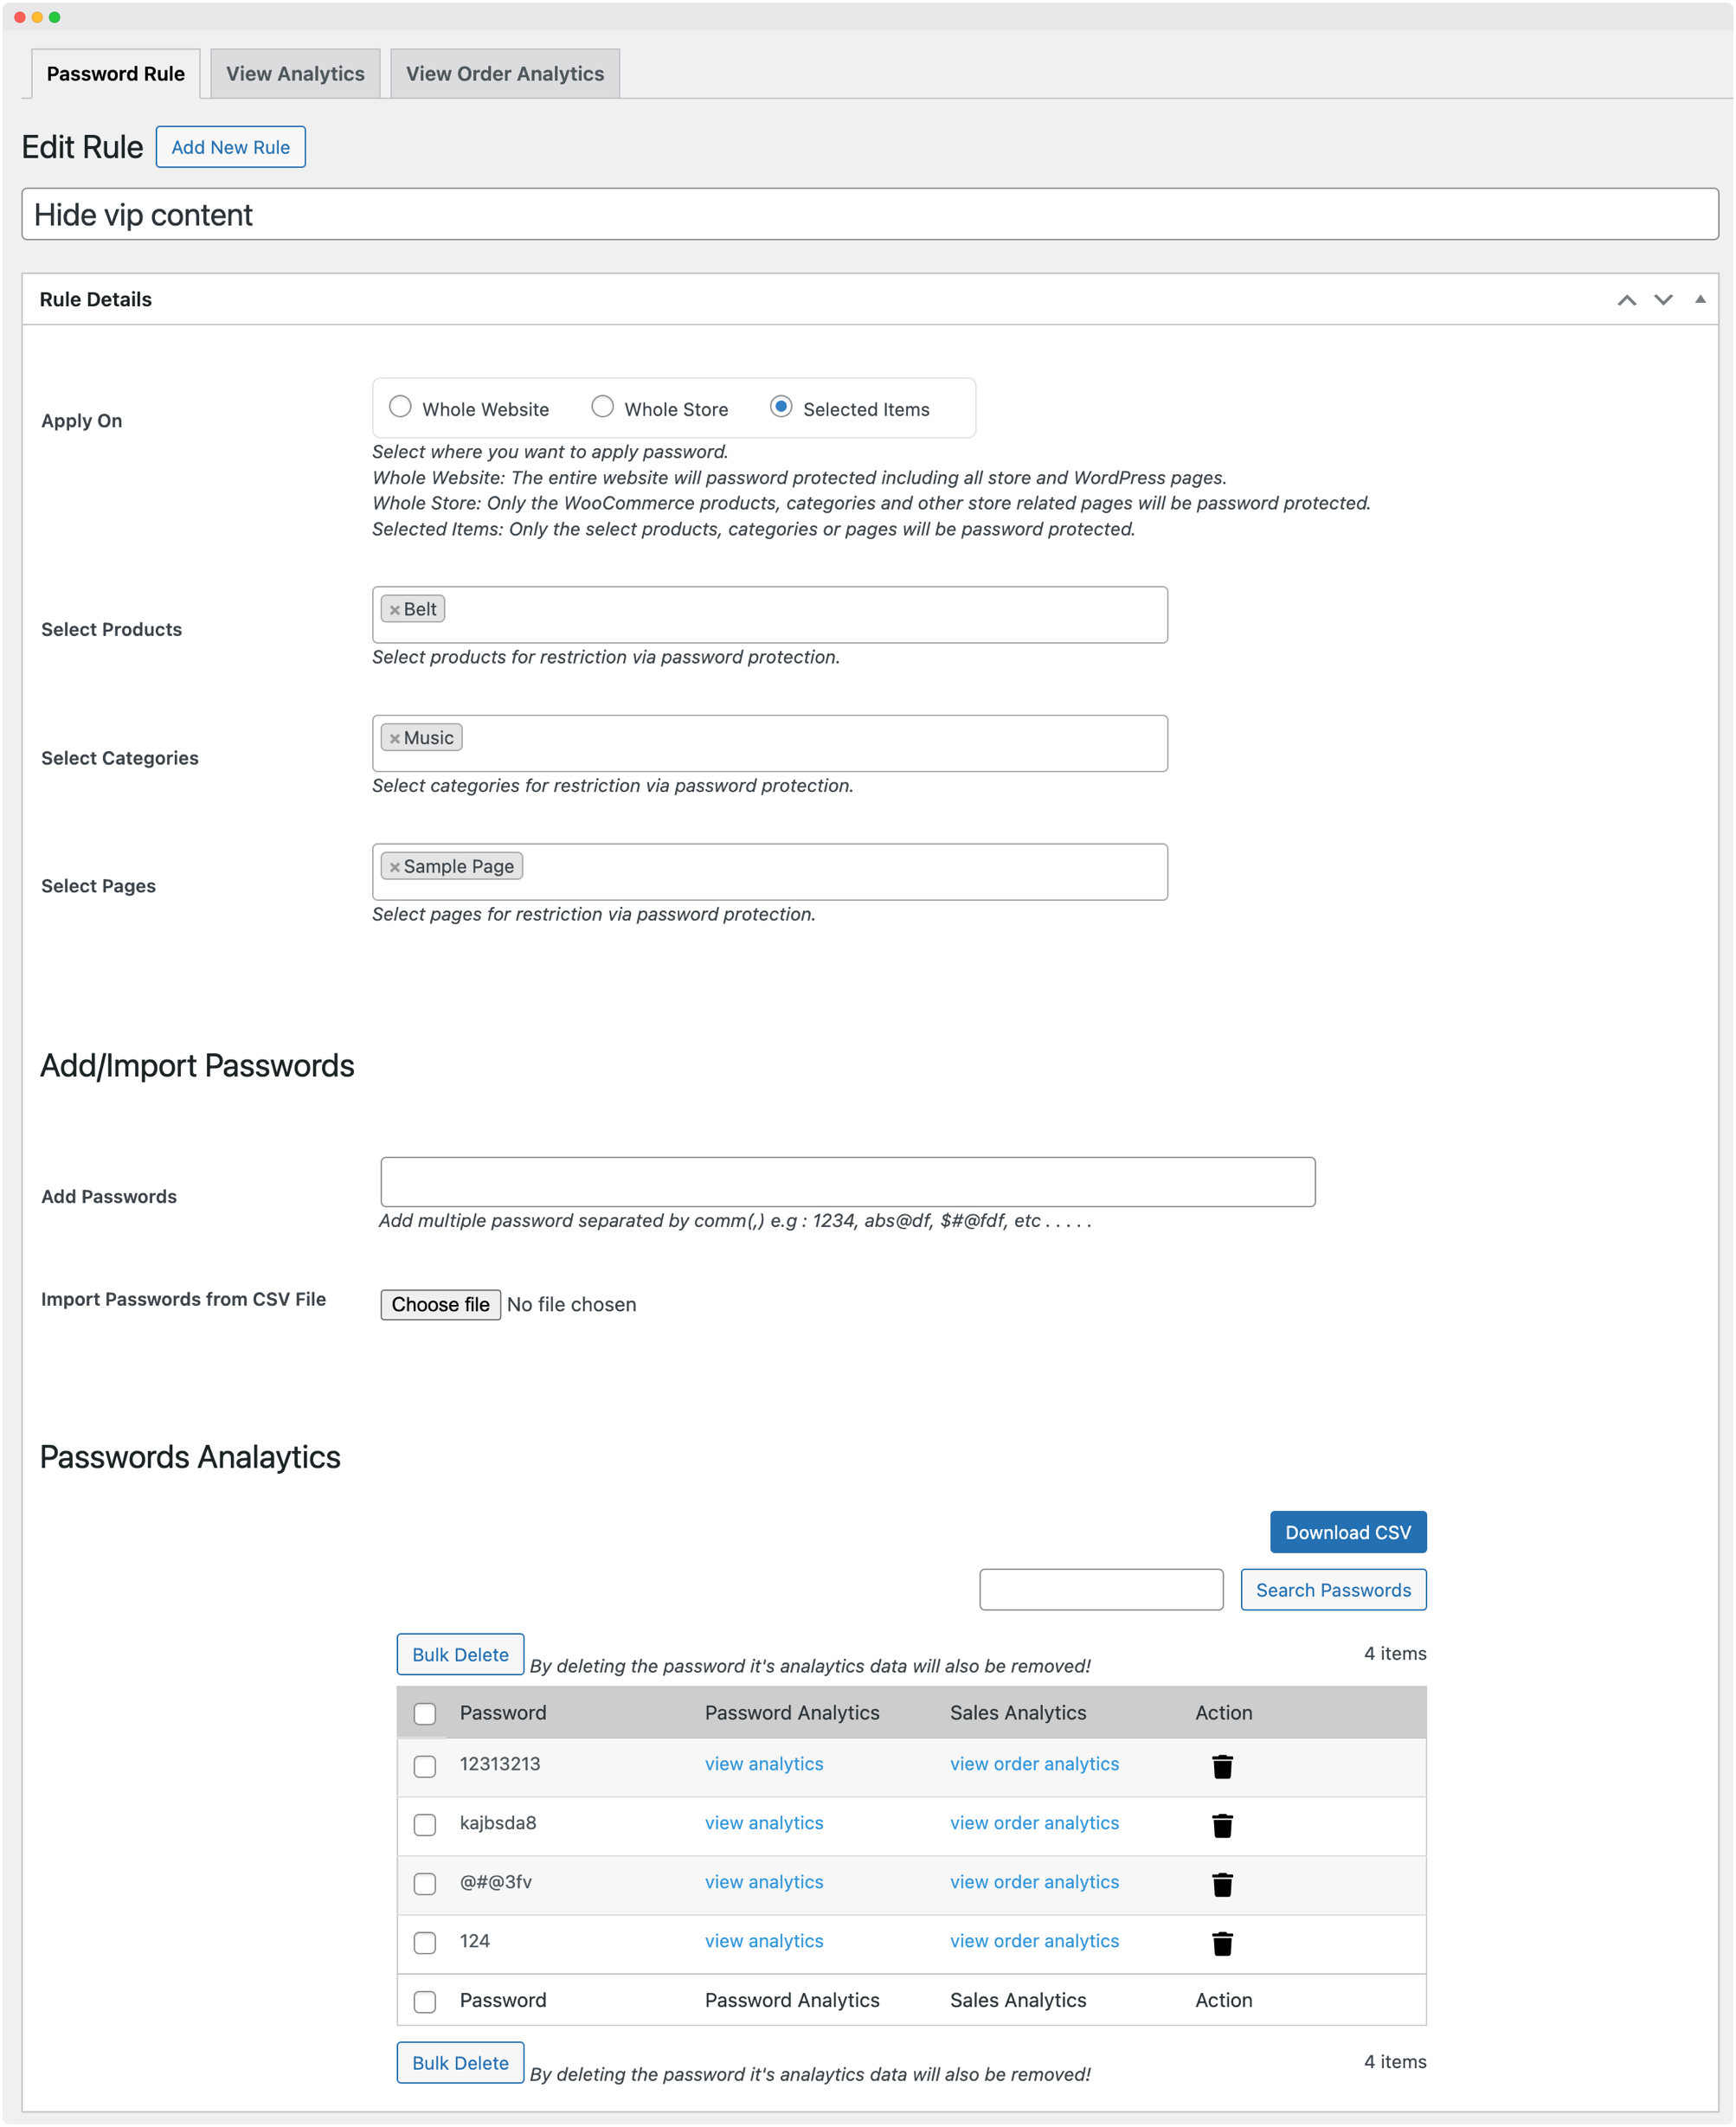Open the View Order Analytics tab
This screenshot has width=1736, height=2127.
tap(505, 74)
